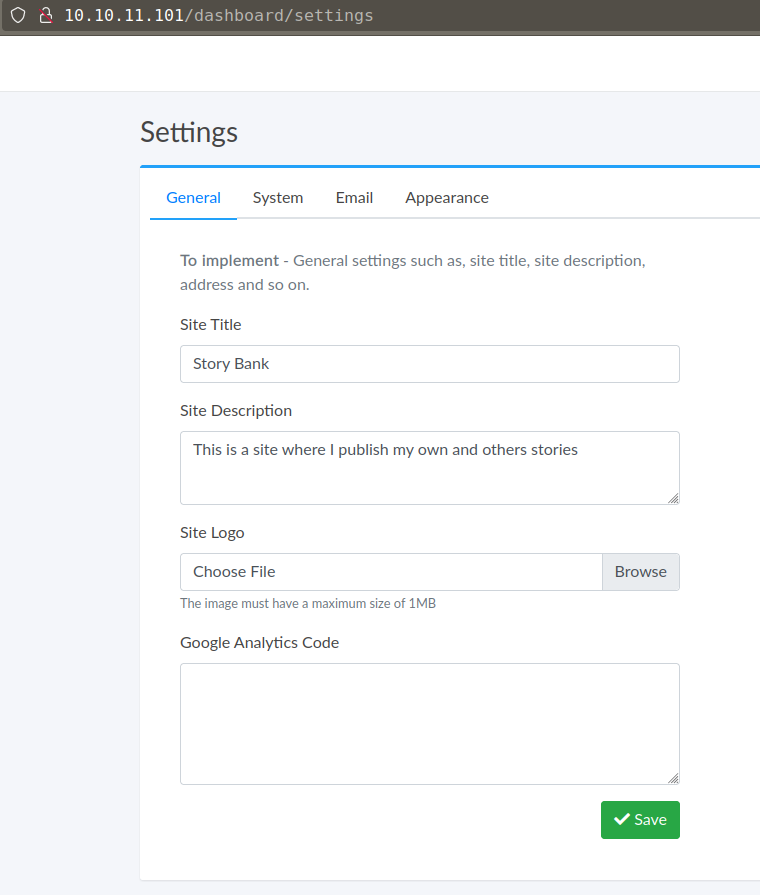Go to the Appearance tab
Image resolution: width=760 pixels, height=895 pixels.
pos(447,198)
